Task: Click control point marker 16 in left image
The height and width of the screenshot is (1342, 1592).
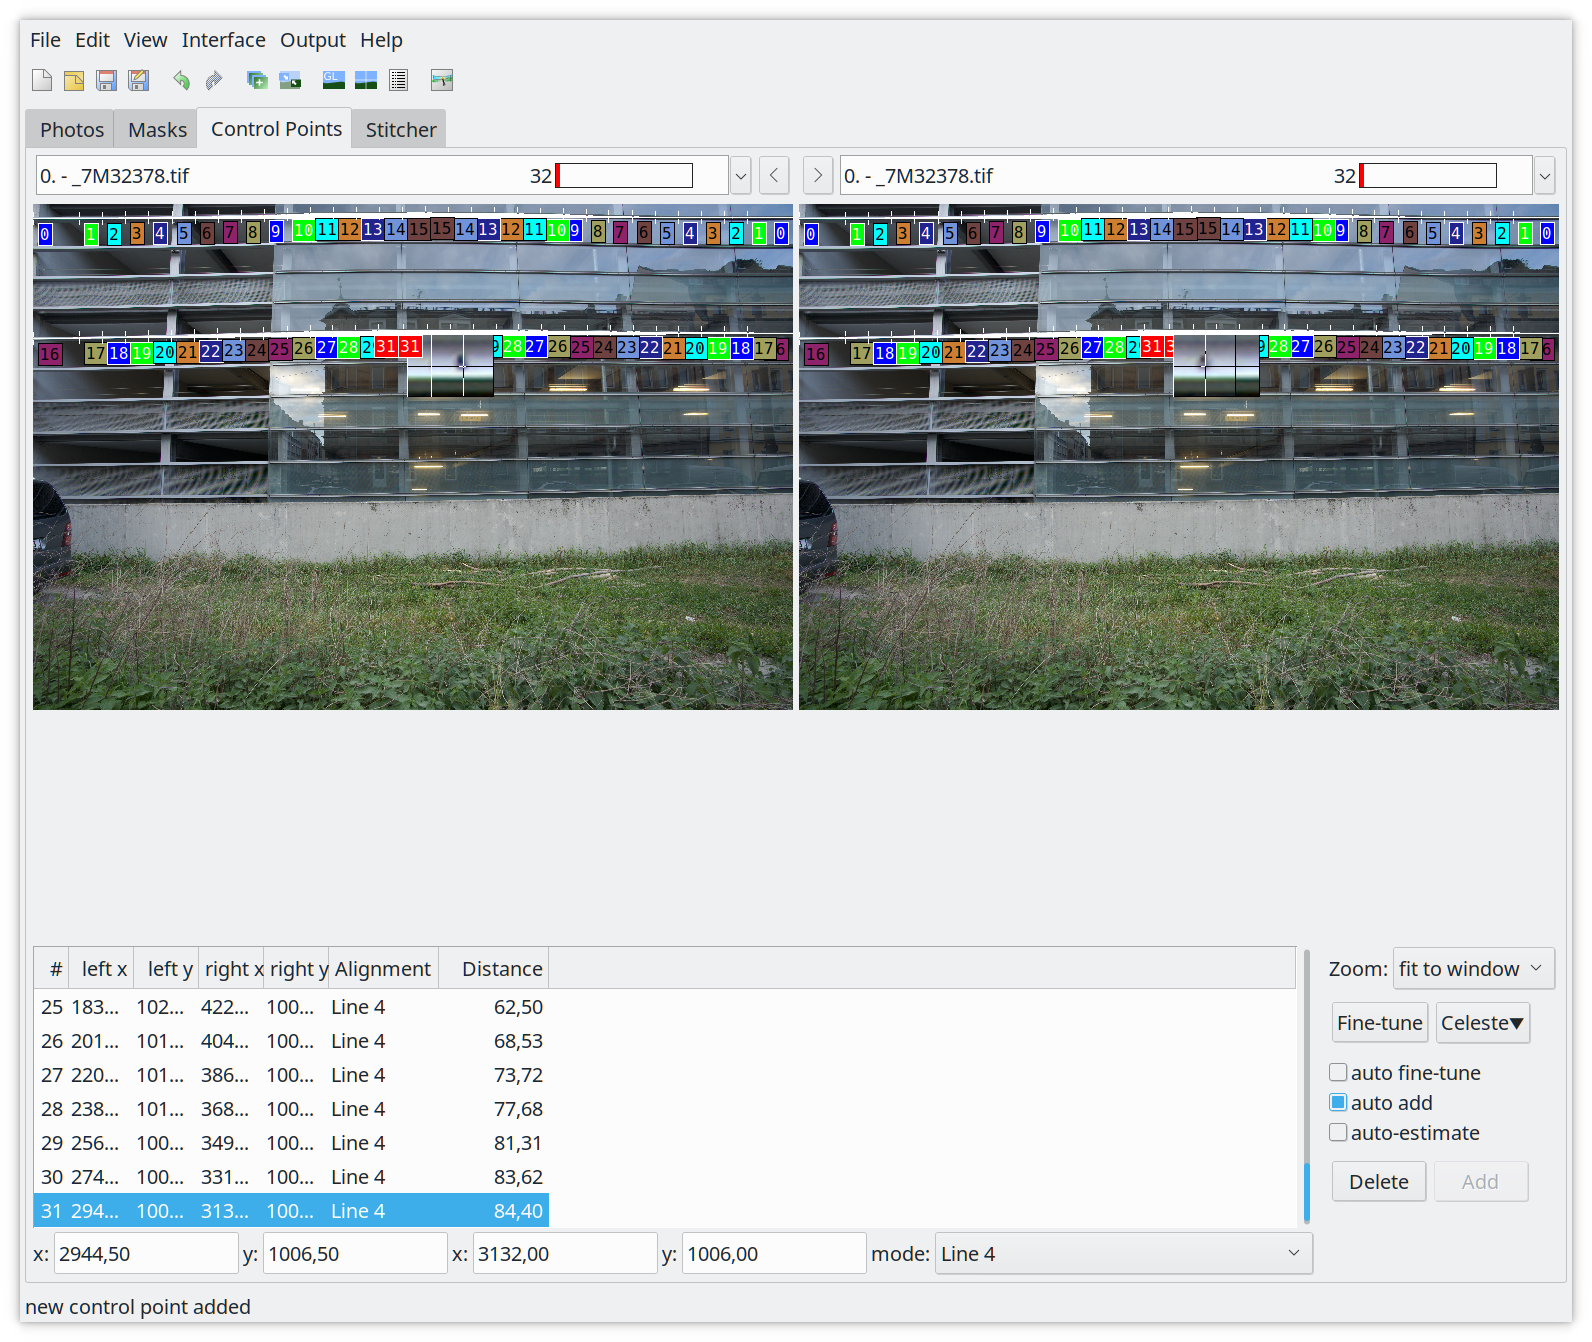Action: pos(50,354)
